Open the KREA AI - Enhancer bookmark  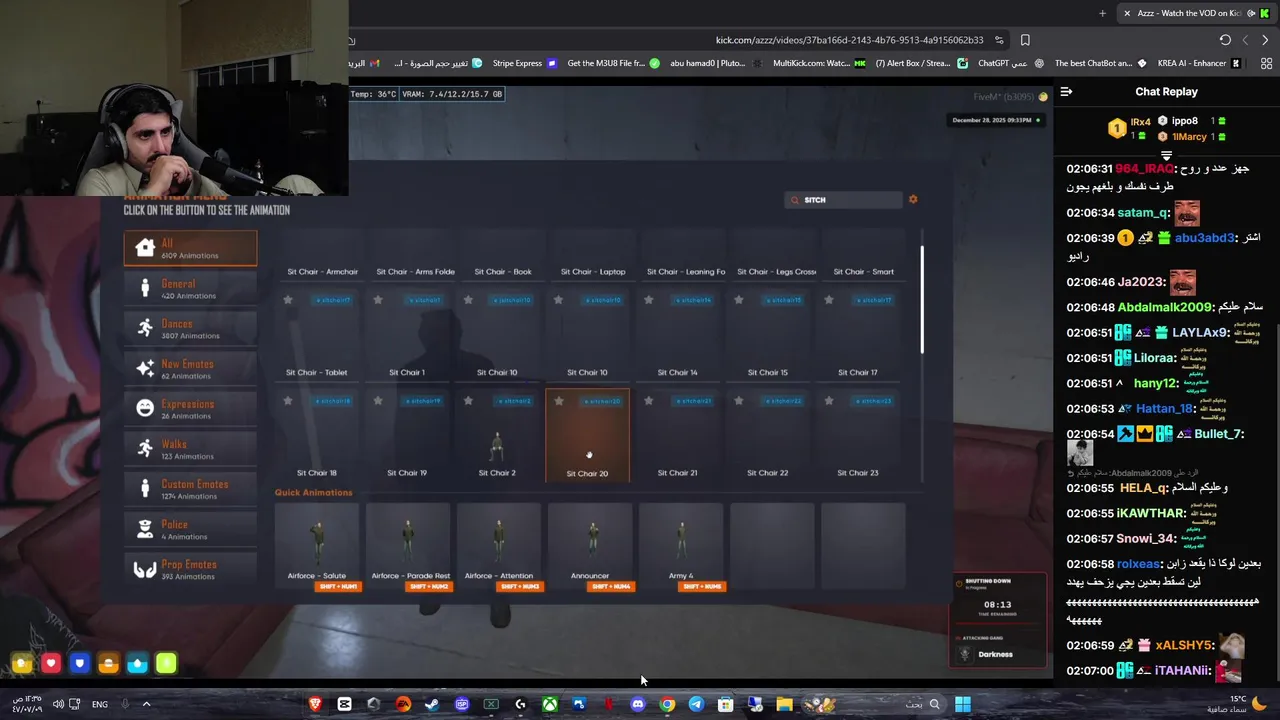click(x=1199, y=63)
